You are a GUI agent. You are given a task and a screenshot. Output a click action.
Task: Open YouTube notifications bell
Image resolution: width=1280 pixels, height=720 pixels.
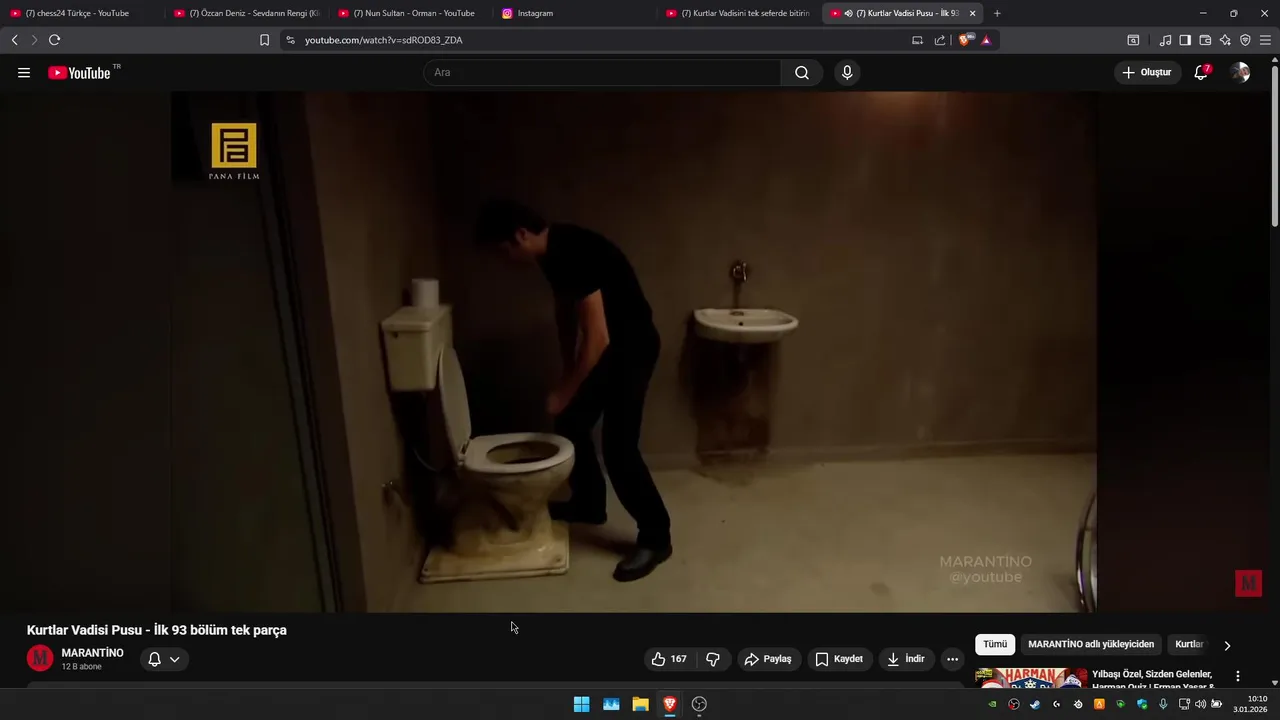[1201, 73]
